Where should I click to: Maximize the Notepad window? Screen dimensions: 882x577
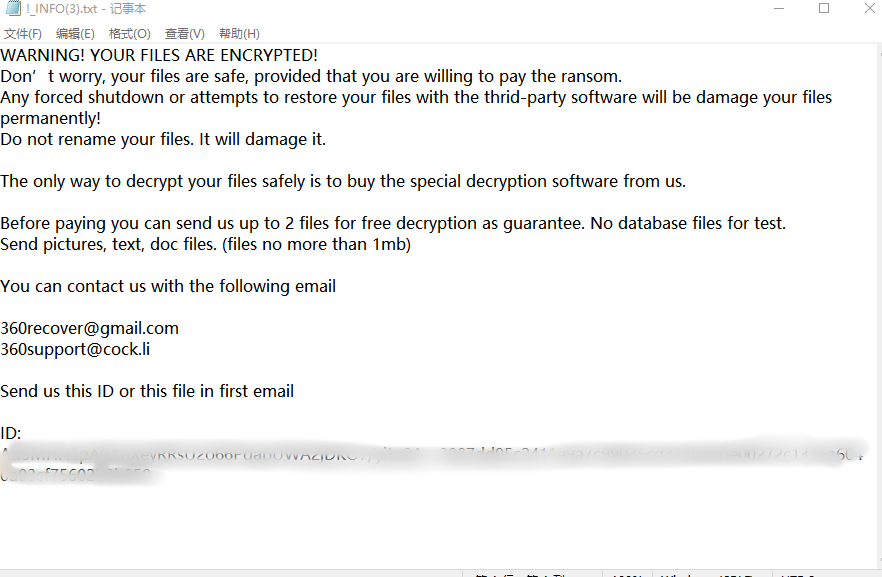pyautogui.click(x=824, y=9)
